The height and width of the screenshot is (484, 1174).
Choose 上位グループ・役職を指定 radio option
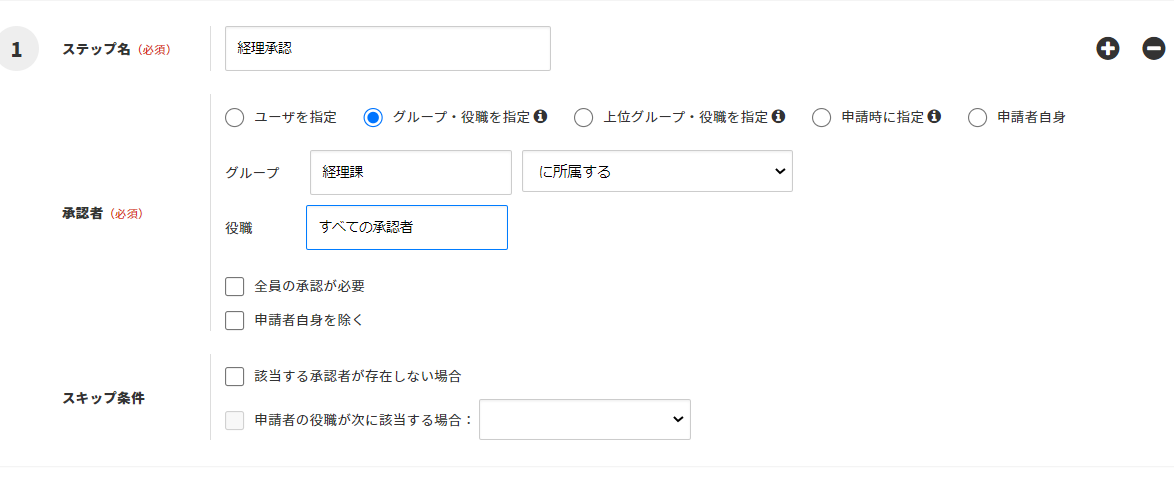click(584, 118)
